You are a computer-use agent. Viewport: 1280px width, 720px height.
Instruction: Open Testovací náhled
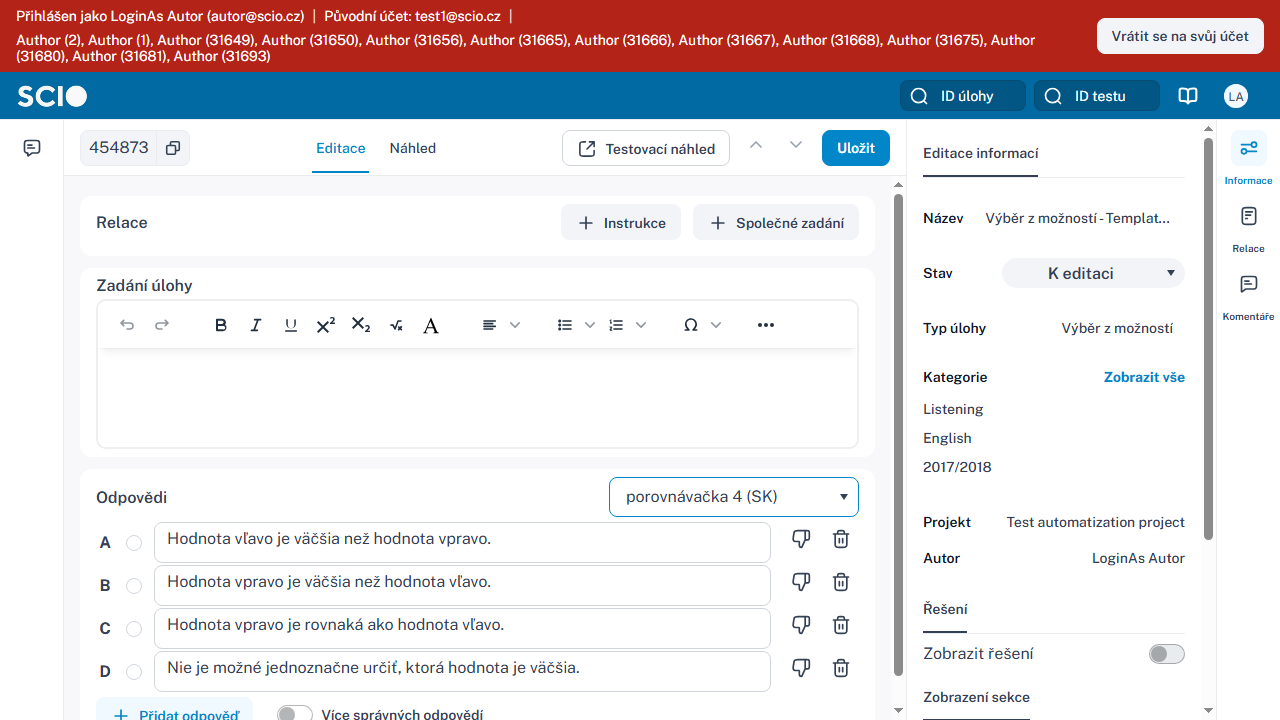(646, 148)
